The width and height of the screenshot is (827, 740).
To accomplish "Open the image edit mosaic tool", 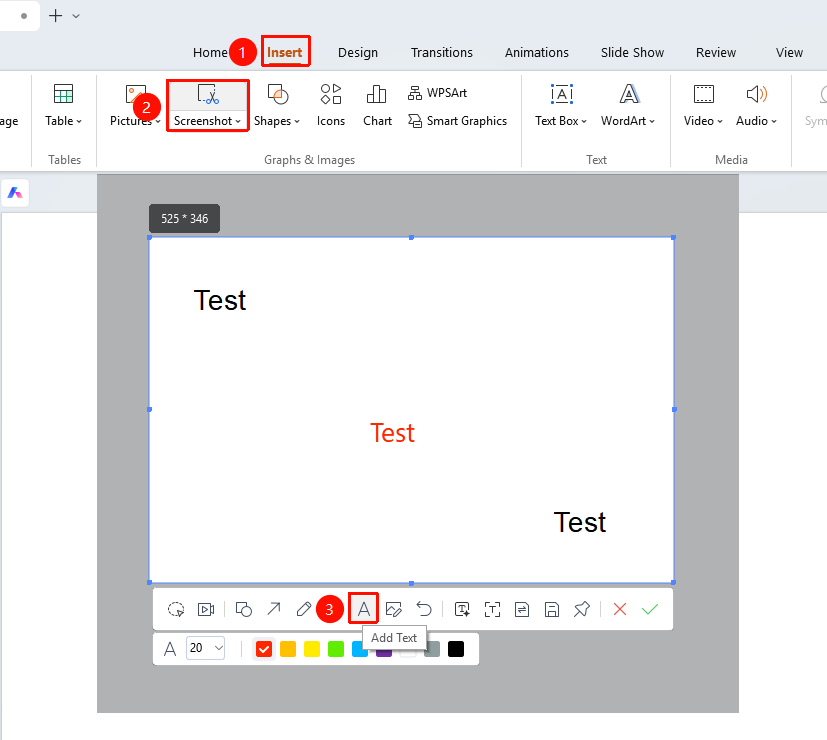I will (393, 609).
